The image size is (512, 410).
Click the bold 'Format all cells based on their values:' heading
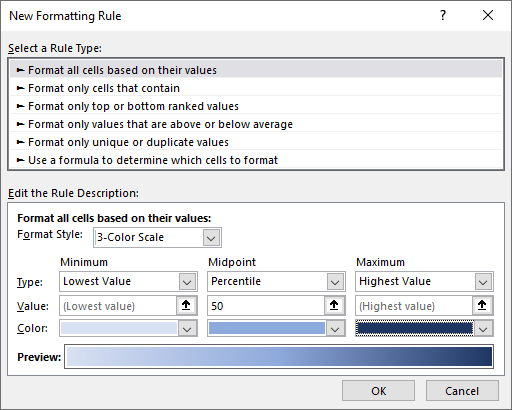[114, 218]
